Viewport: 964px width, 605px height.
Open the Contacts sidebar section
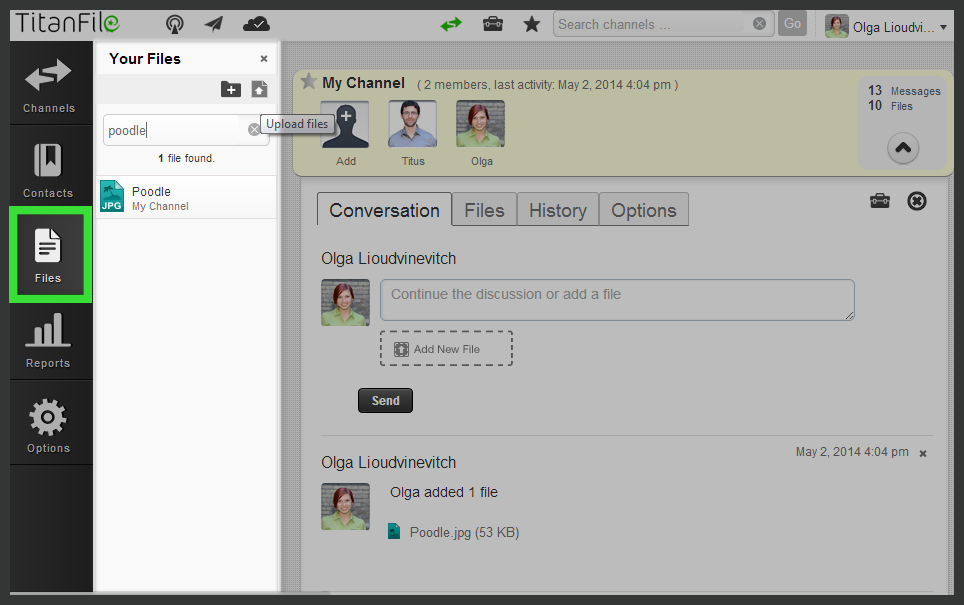[49, 168]
